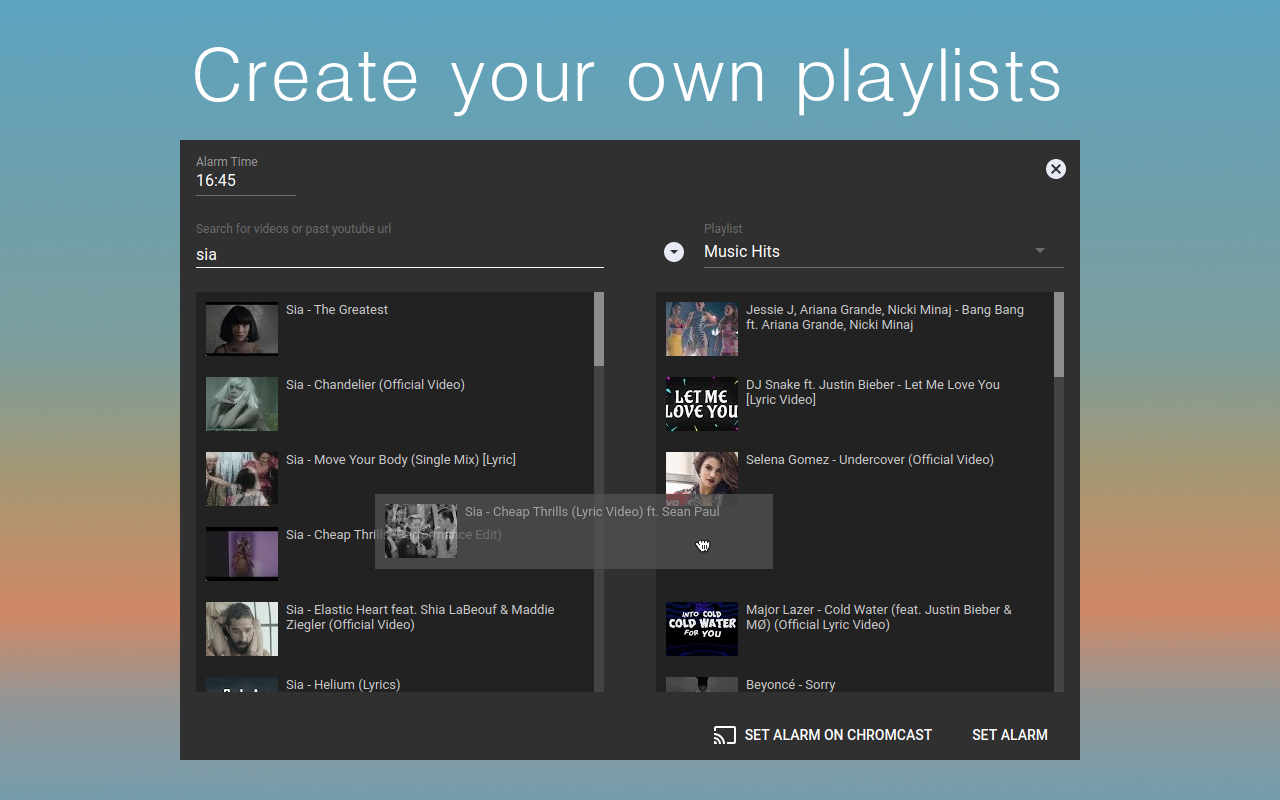Screen dimensions: 1280x800
Task: Click 'Selena Gomez - Undercover (Official Video)' title
Action: click(x=870, y=460)
